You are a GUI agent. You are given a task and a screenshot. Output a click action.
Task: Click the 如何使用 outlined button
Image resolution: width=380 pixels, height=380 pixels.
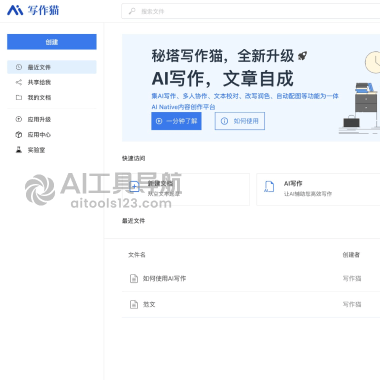pyautogui.click(x=240, y=121)
